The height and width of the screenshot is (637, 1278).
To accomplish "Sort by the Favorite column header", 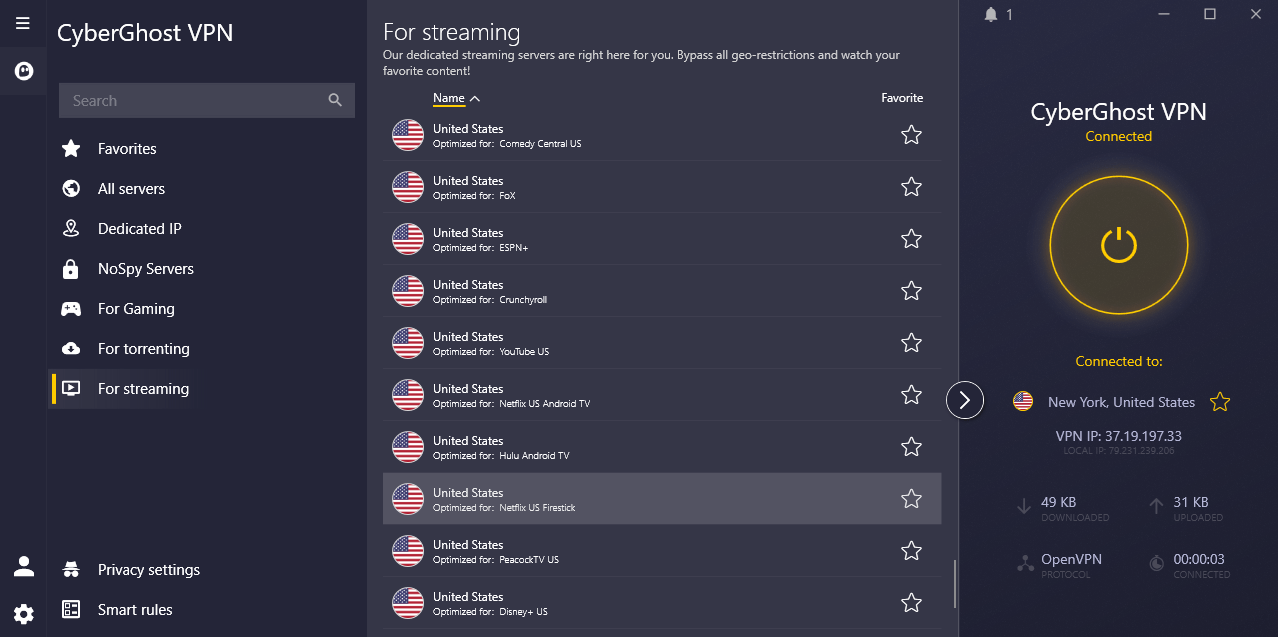I will tap(901, 98).
